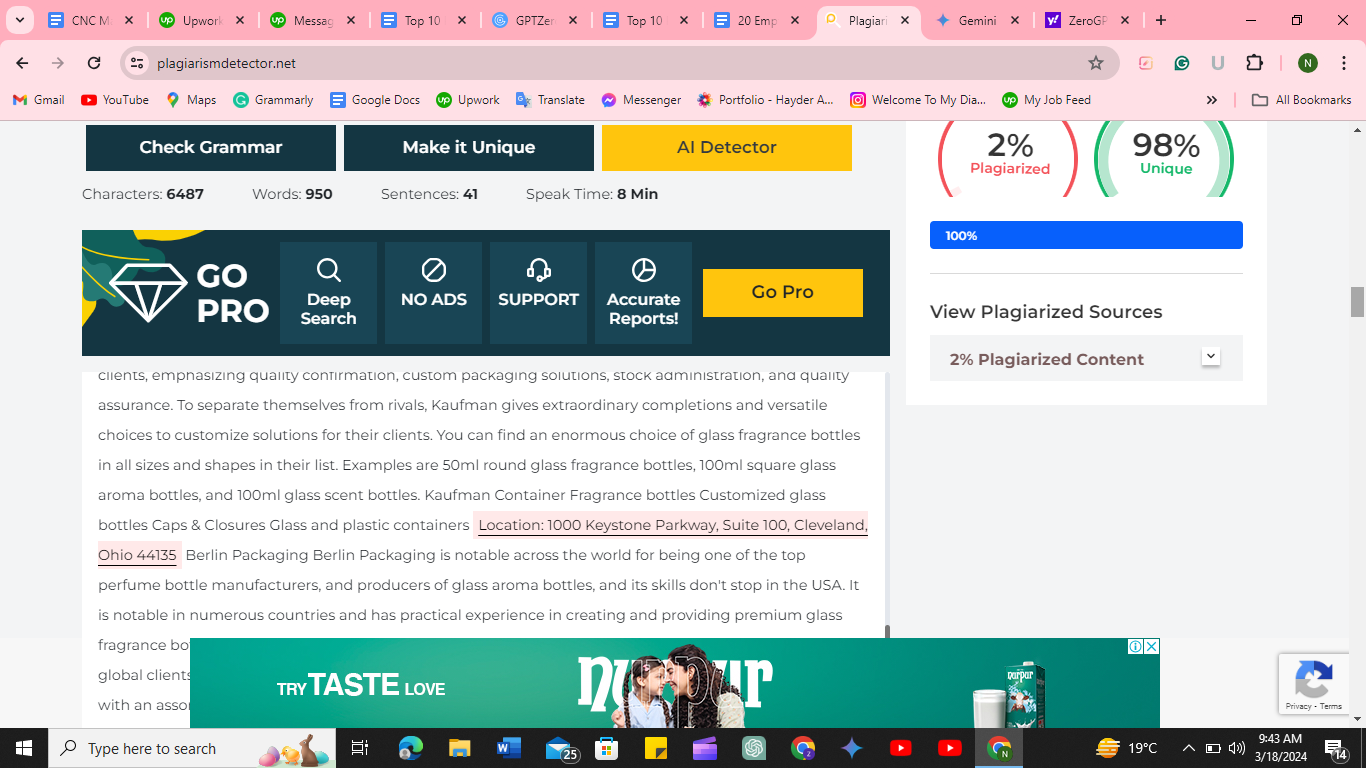The width and height of the screenshot is (1366, 768).
Task: Open the My Job Feed bookmark
Action: 1046,100
